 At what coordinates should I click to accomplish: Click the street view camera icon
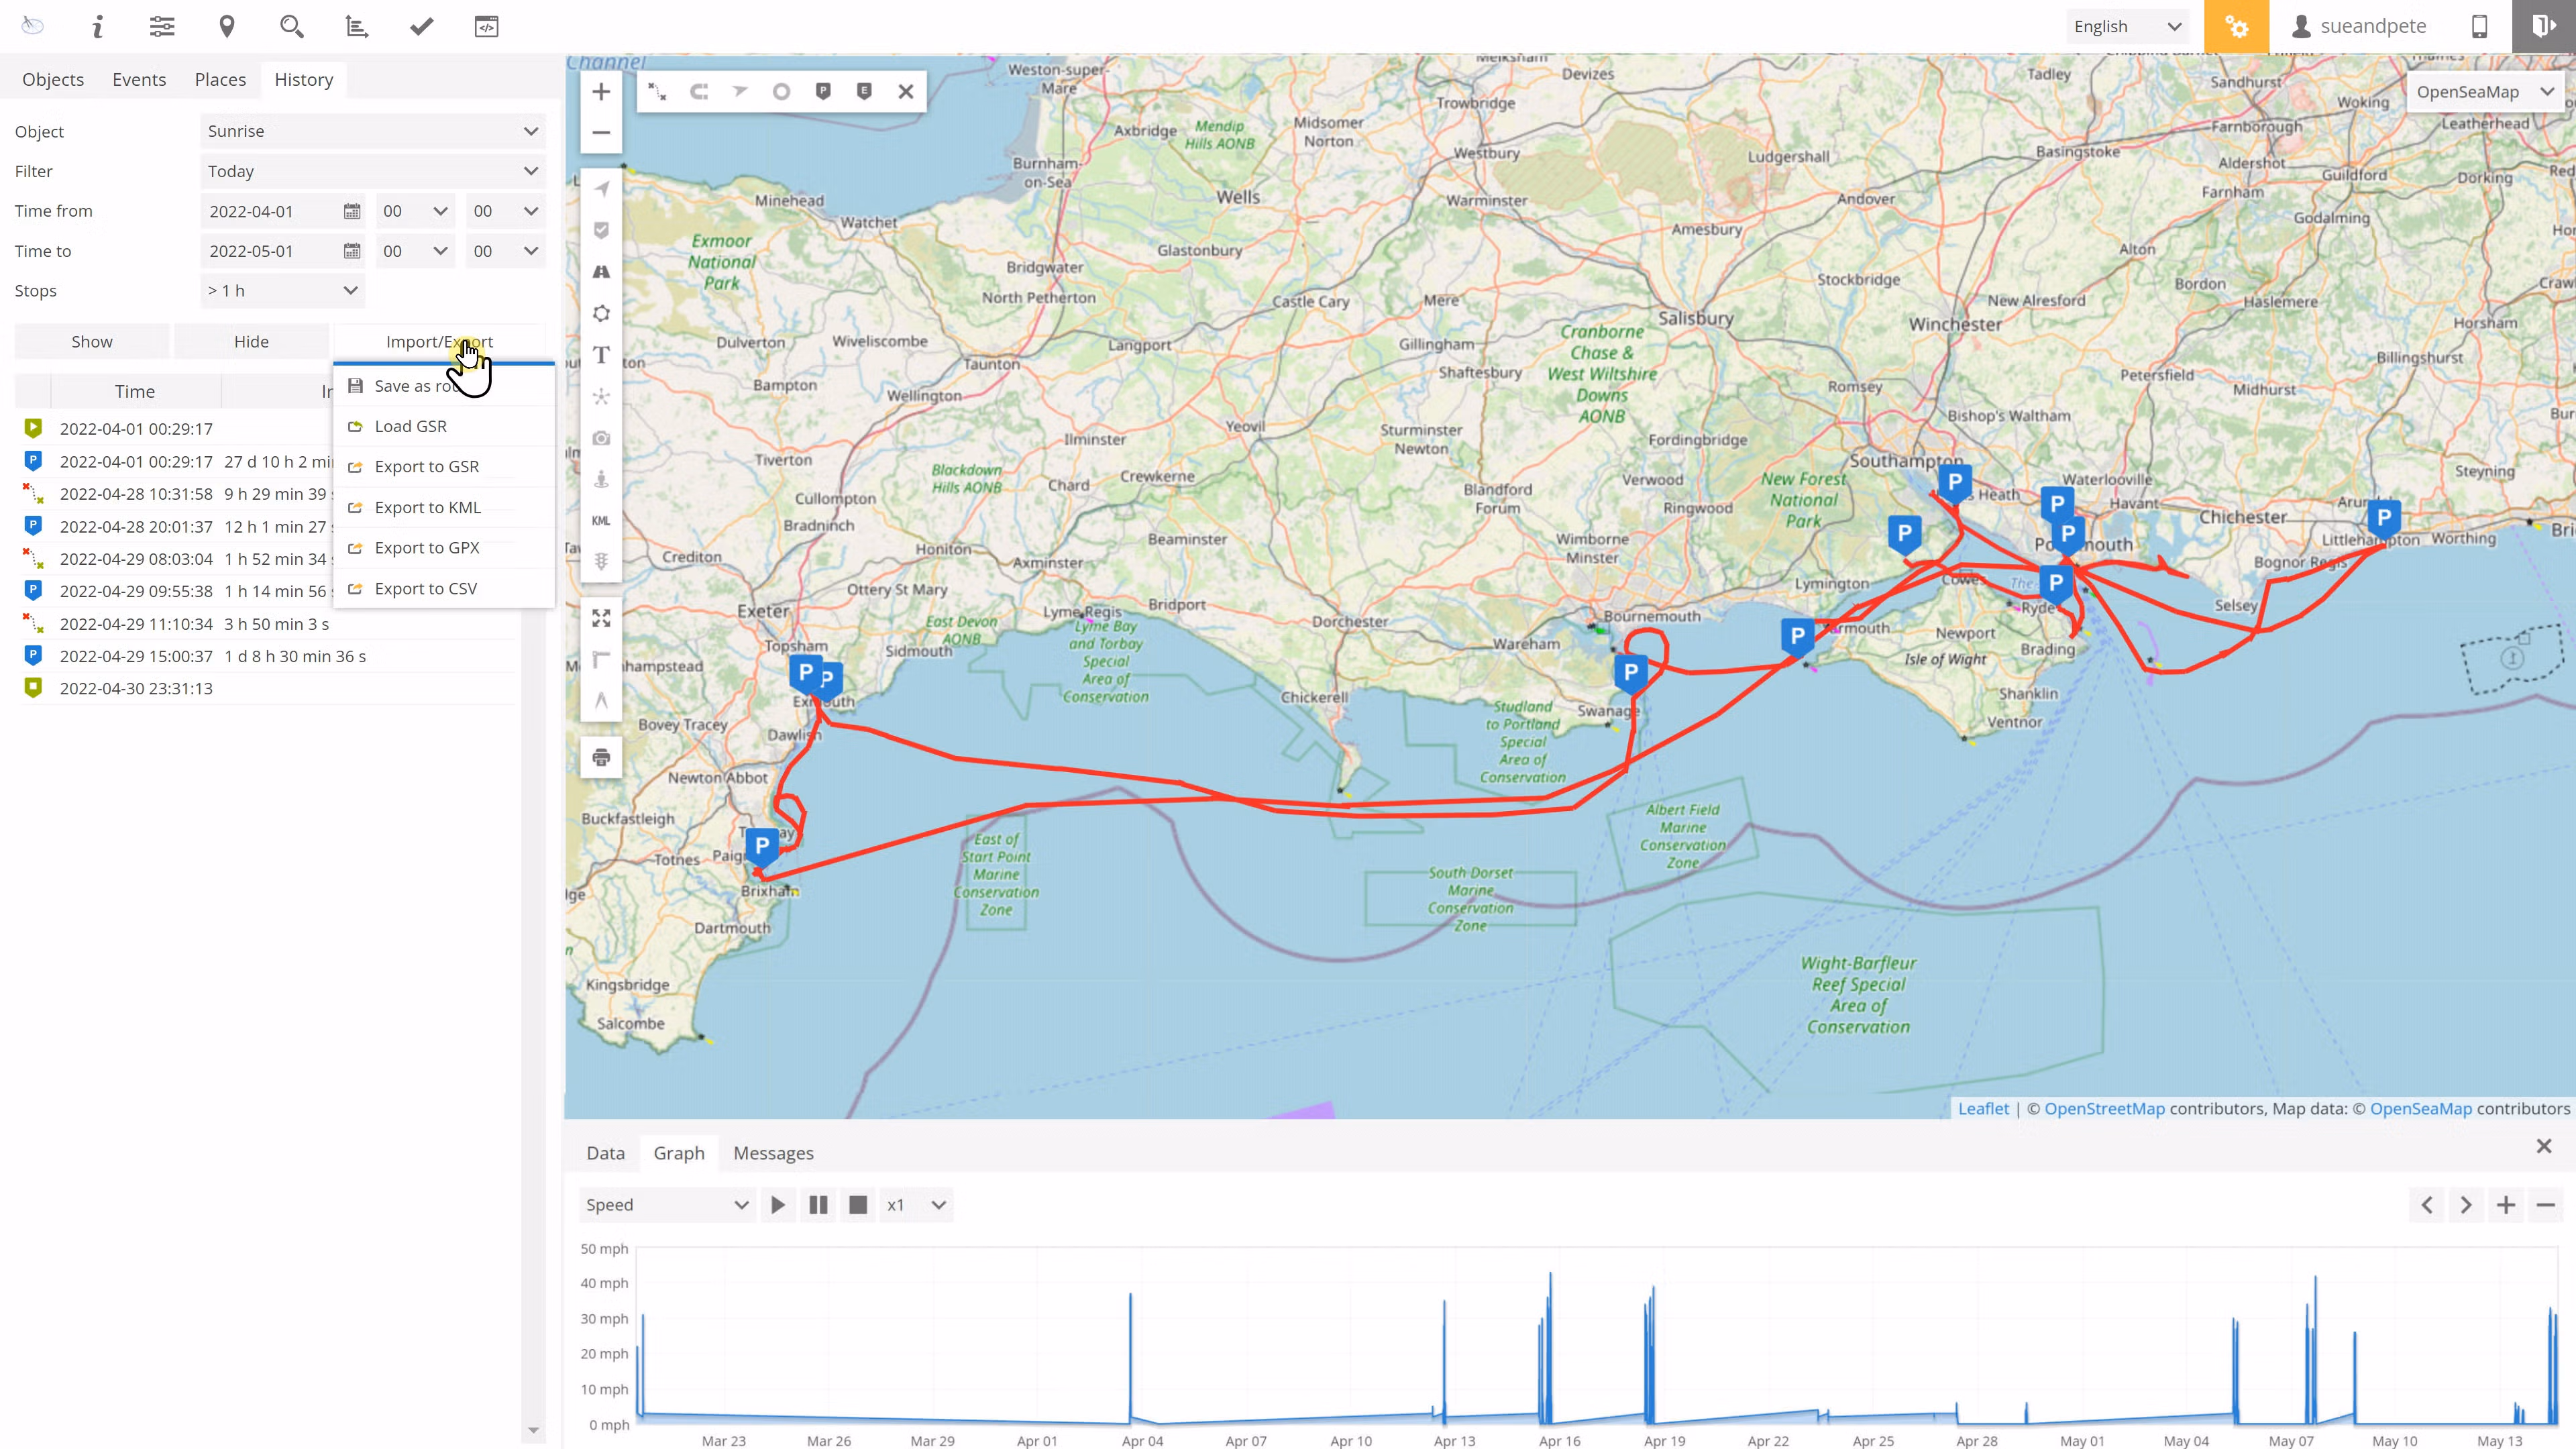click(x=601, y=438)
